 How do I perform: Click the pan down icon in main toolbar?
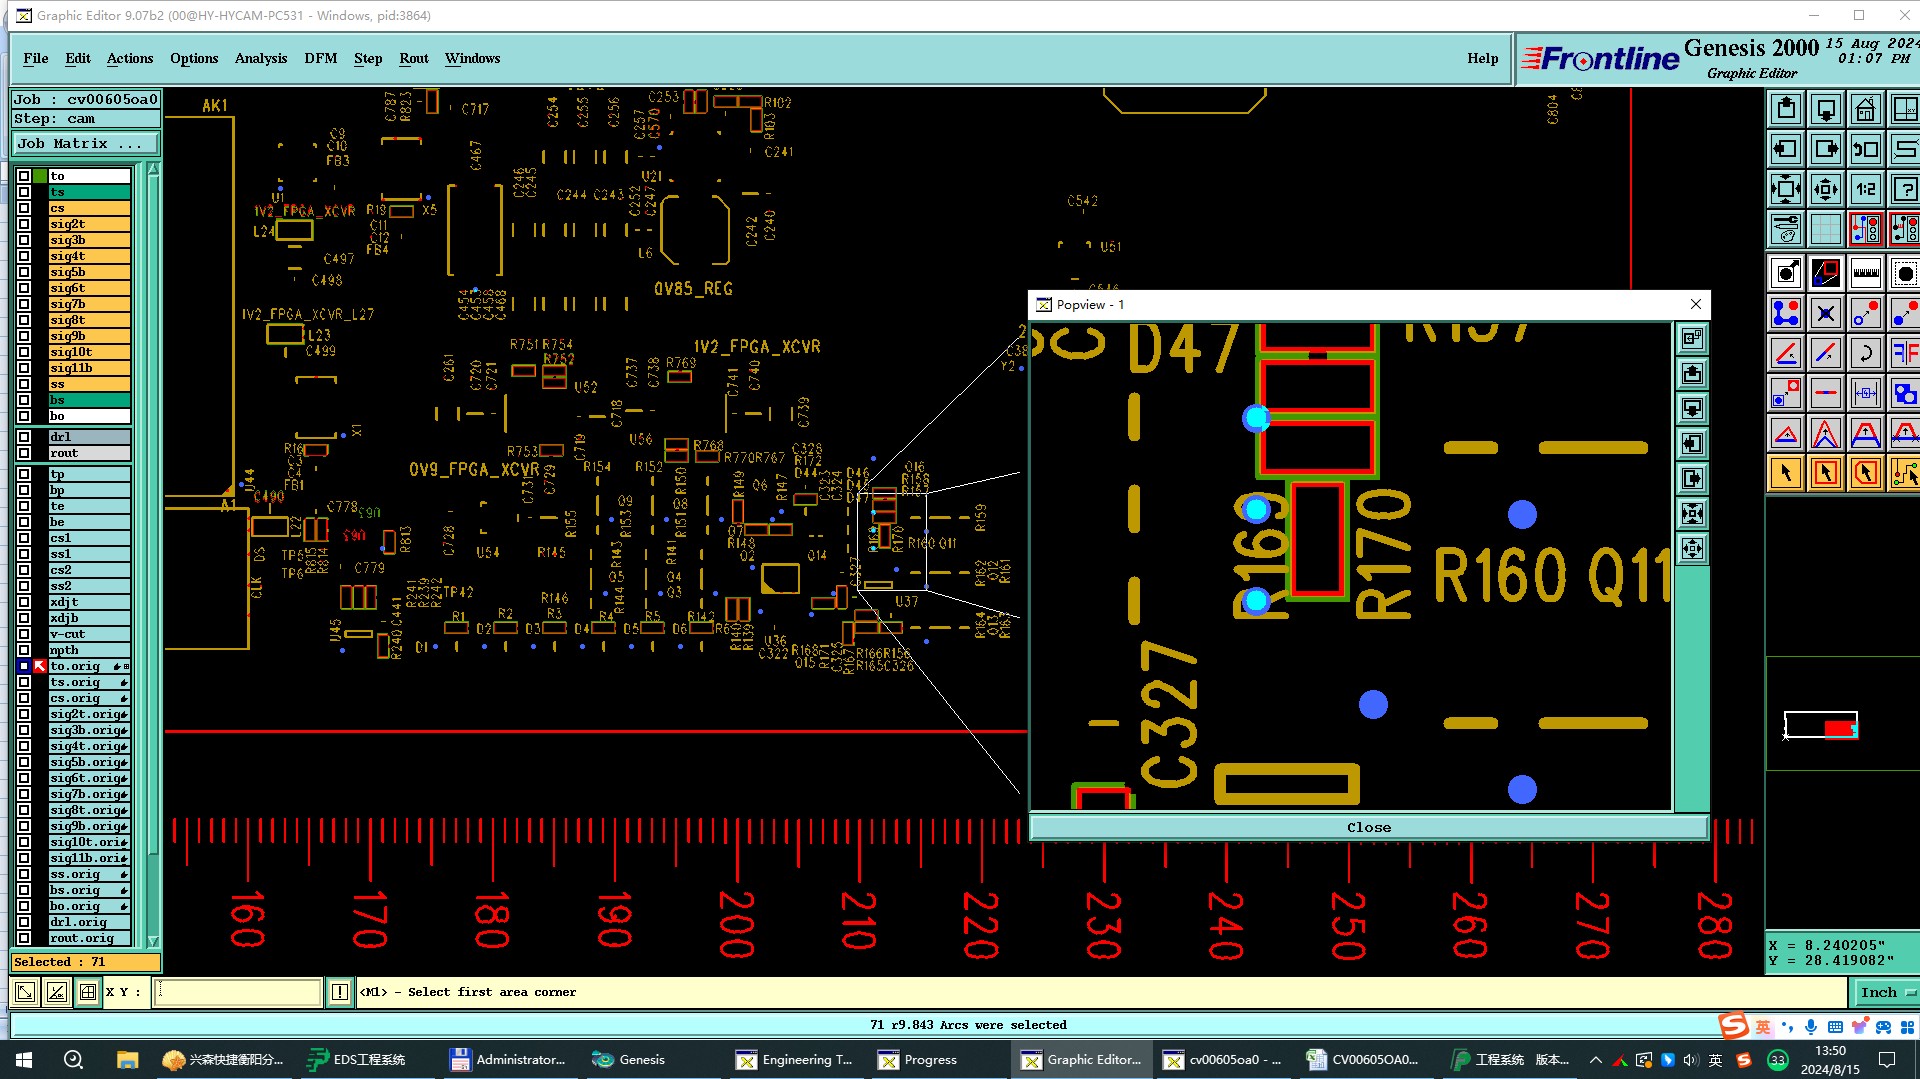(x=1826, y=109)
